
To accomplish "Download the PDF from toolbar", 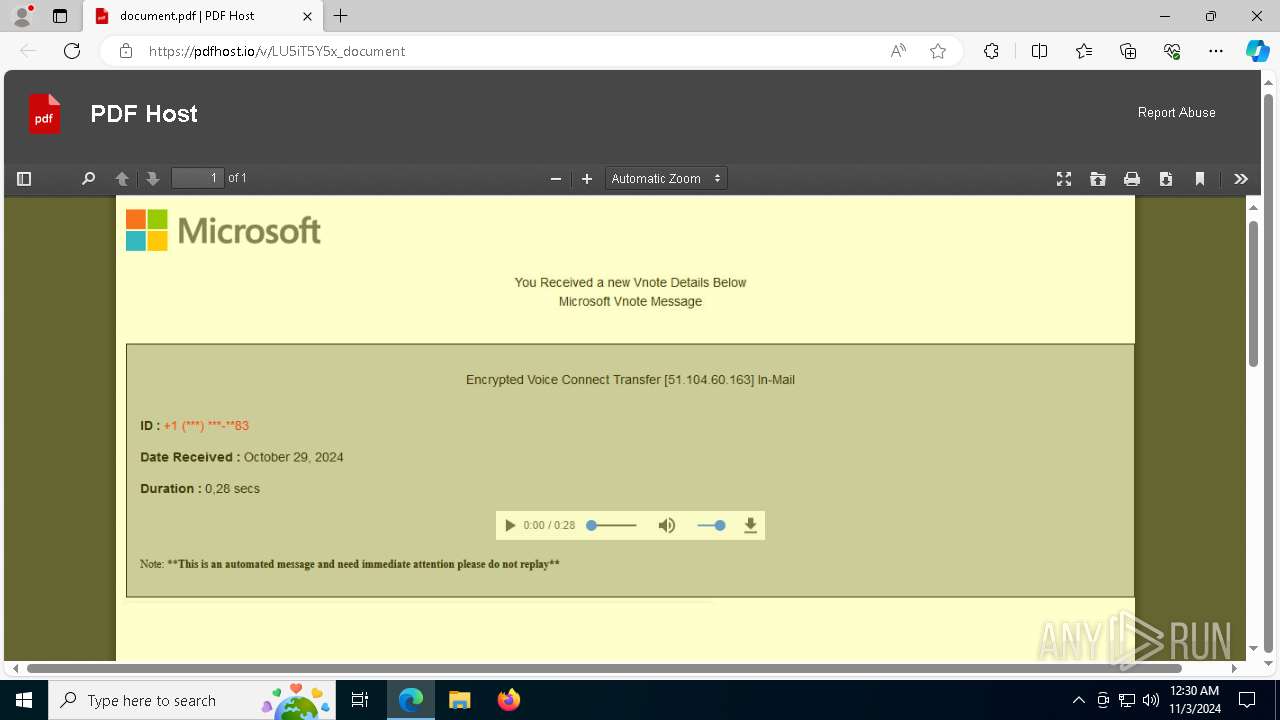I will 1166,179.
